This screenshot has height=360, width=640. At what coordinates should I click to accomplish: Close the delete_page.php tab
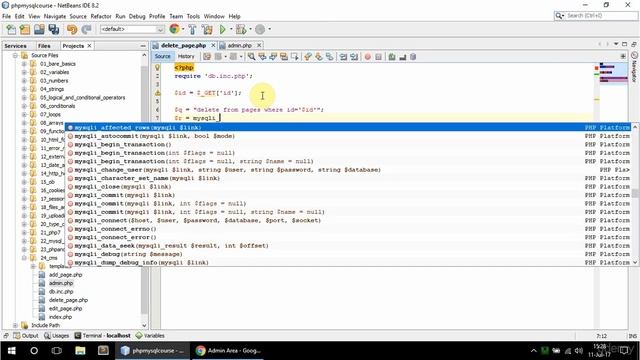[x=213, y=45]
